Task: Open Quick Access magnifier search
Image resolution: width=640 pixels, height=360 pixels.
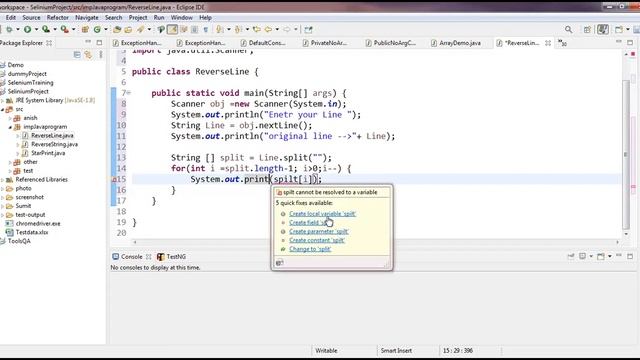Action: click(568, 29)
